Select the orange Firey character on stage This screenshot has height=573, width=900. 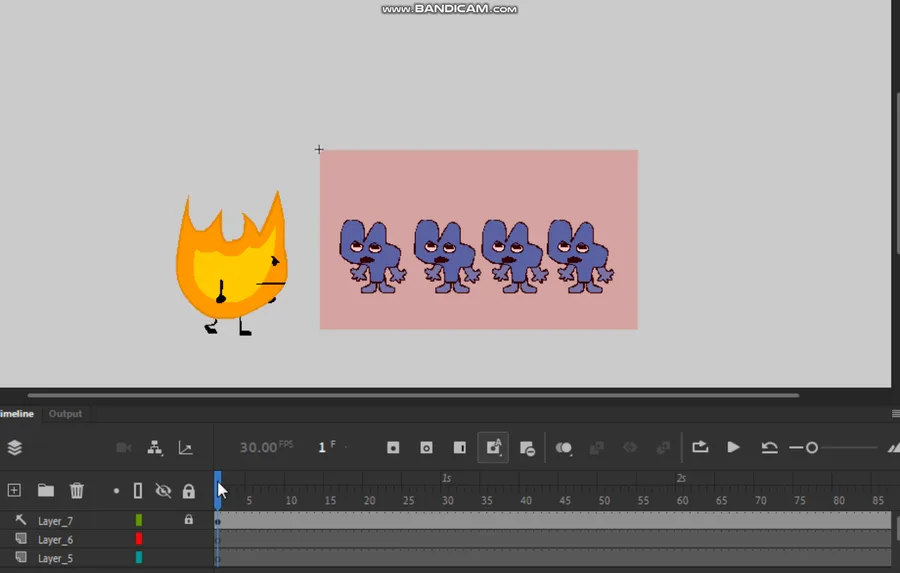click(232, 264)
